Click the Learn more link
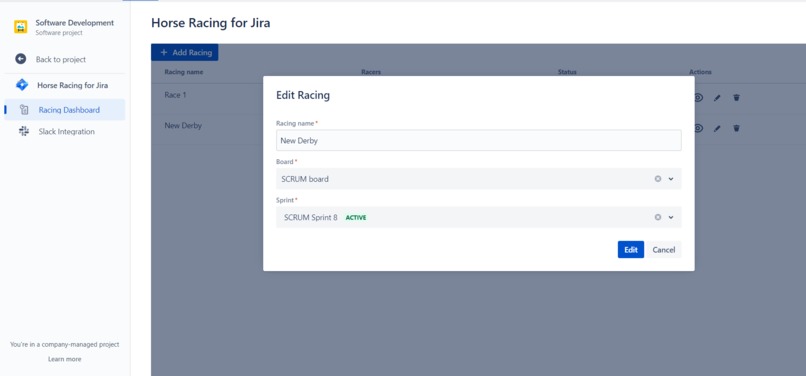Viewport: 806px width, 376px height. (65, 359)
